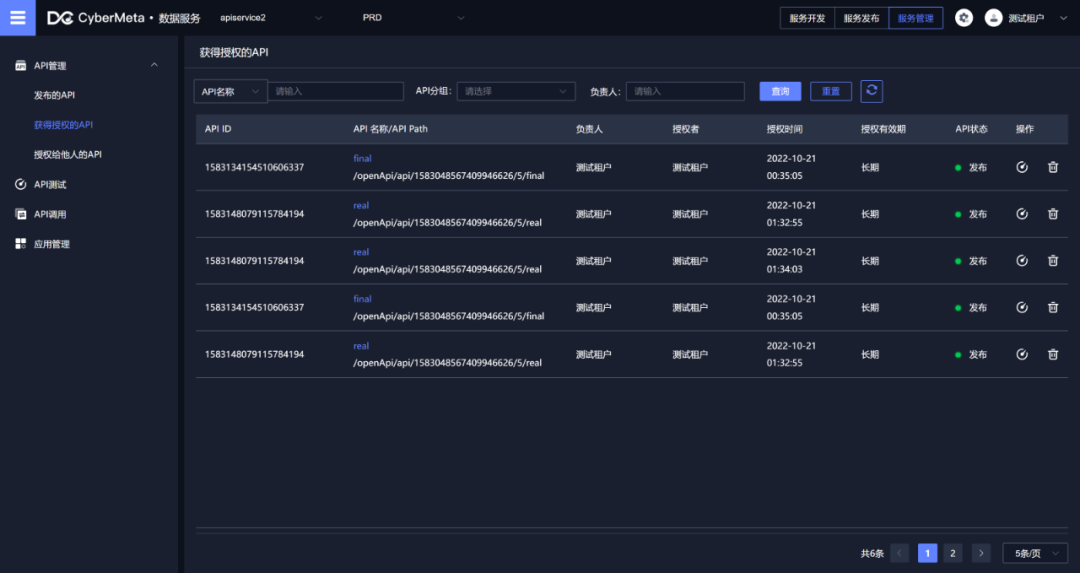The height and width of the screenshot is (573, 1080).
Task: Click the user avatar icon
Action: [x=993, y=18]
